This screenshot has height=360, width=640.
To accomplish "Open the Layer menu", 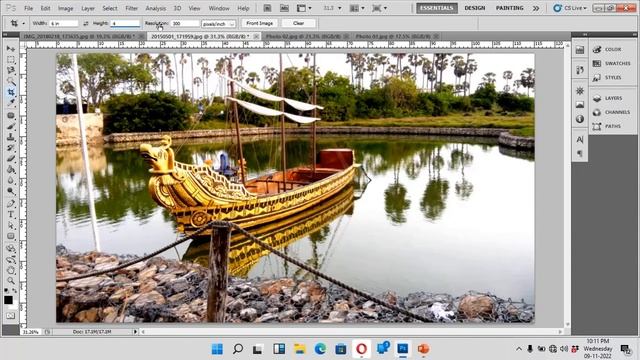I will (x=88, y=8).
